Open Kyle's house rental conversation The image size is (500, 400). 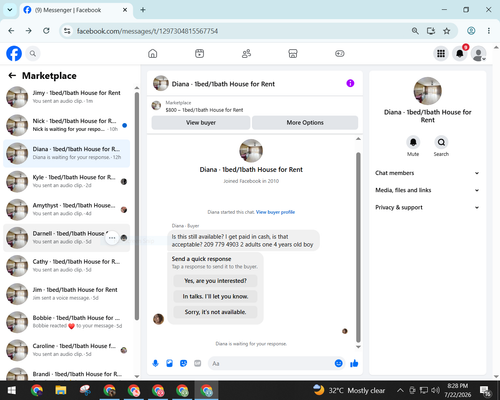[x=67, y=181]
